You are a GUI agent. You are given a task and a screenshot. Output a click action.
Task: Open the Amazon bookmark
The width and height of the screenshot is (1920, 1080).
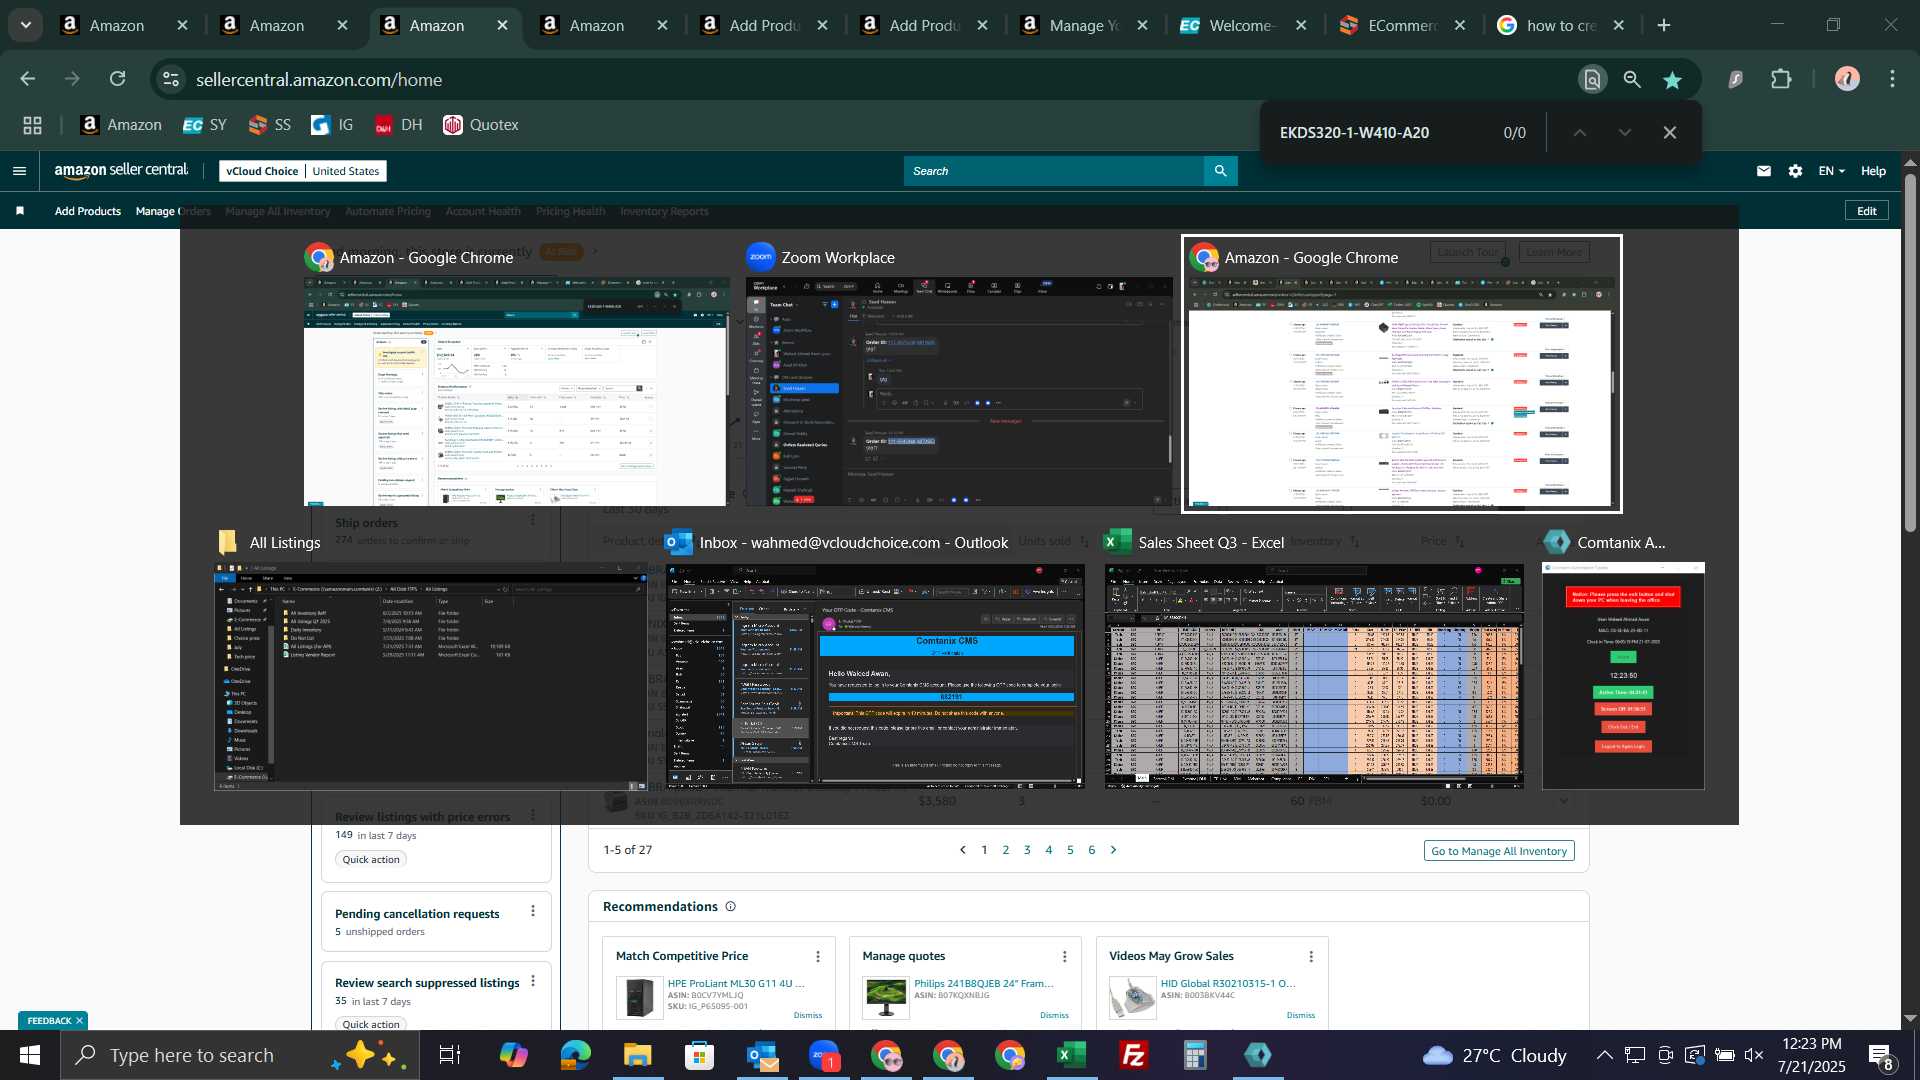pos(121,125)
